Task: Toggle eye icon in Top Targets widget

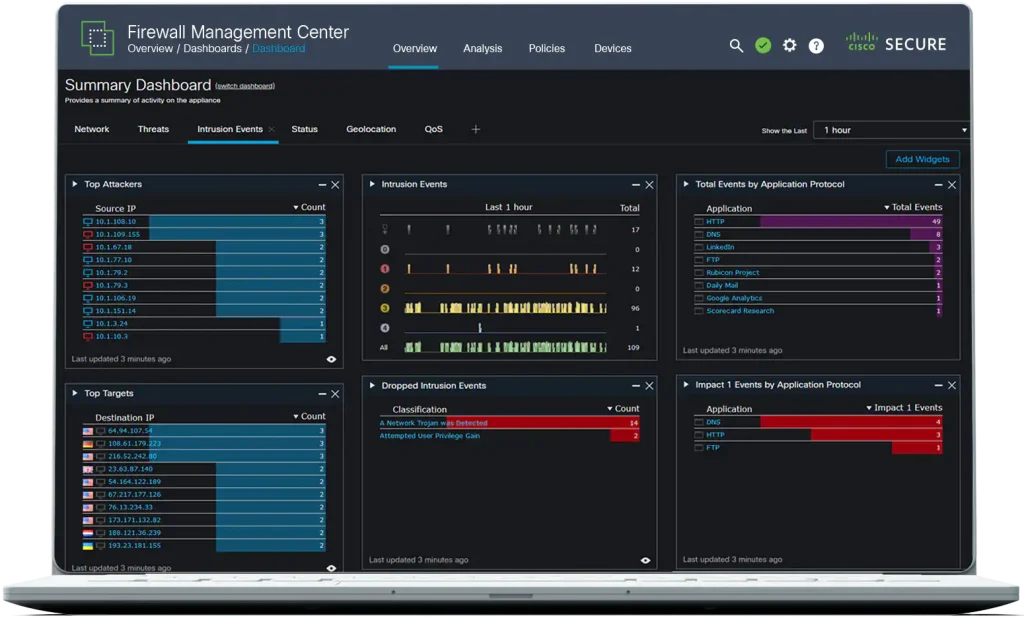Action: click(x=332, y=568)
